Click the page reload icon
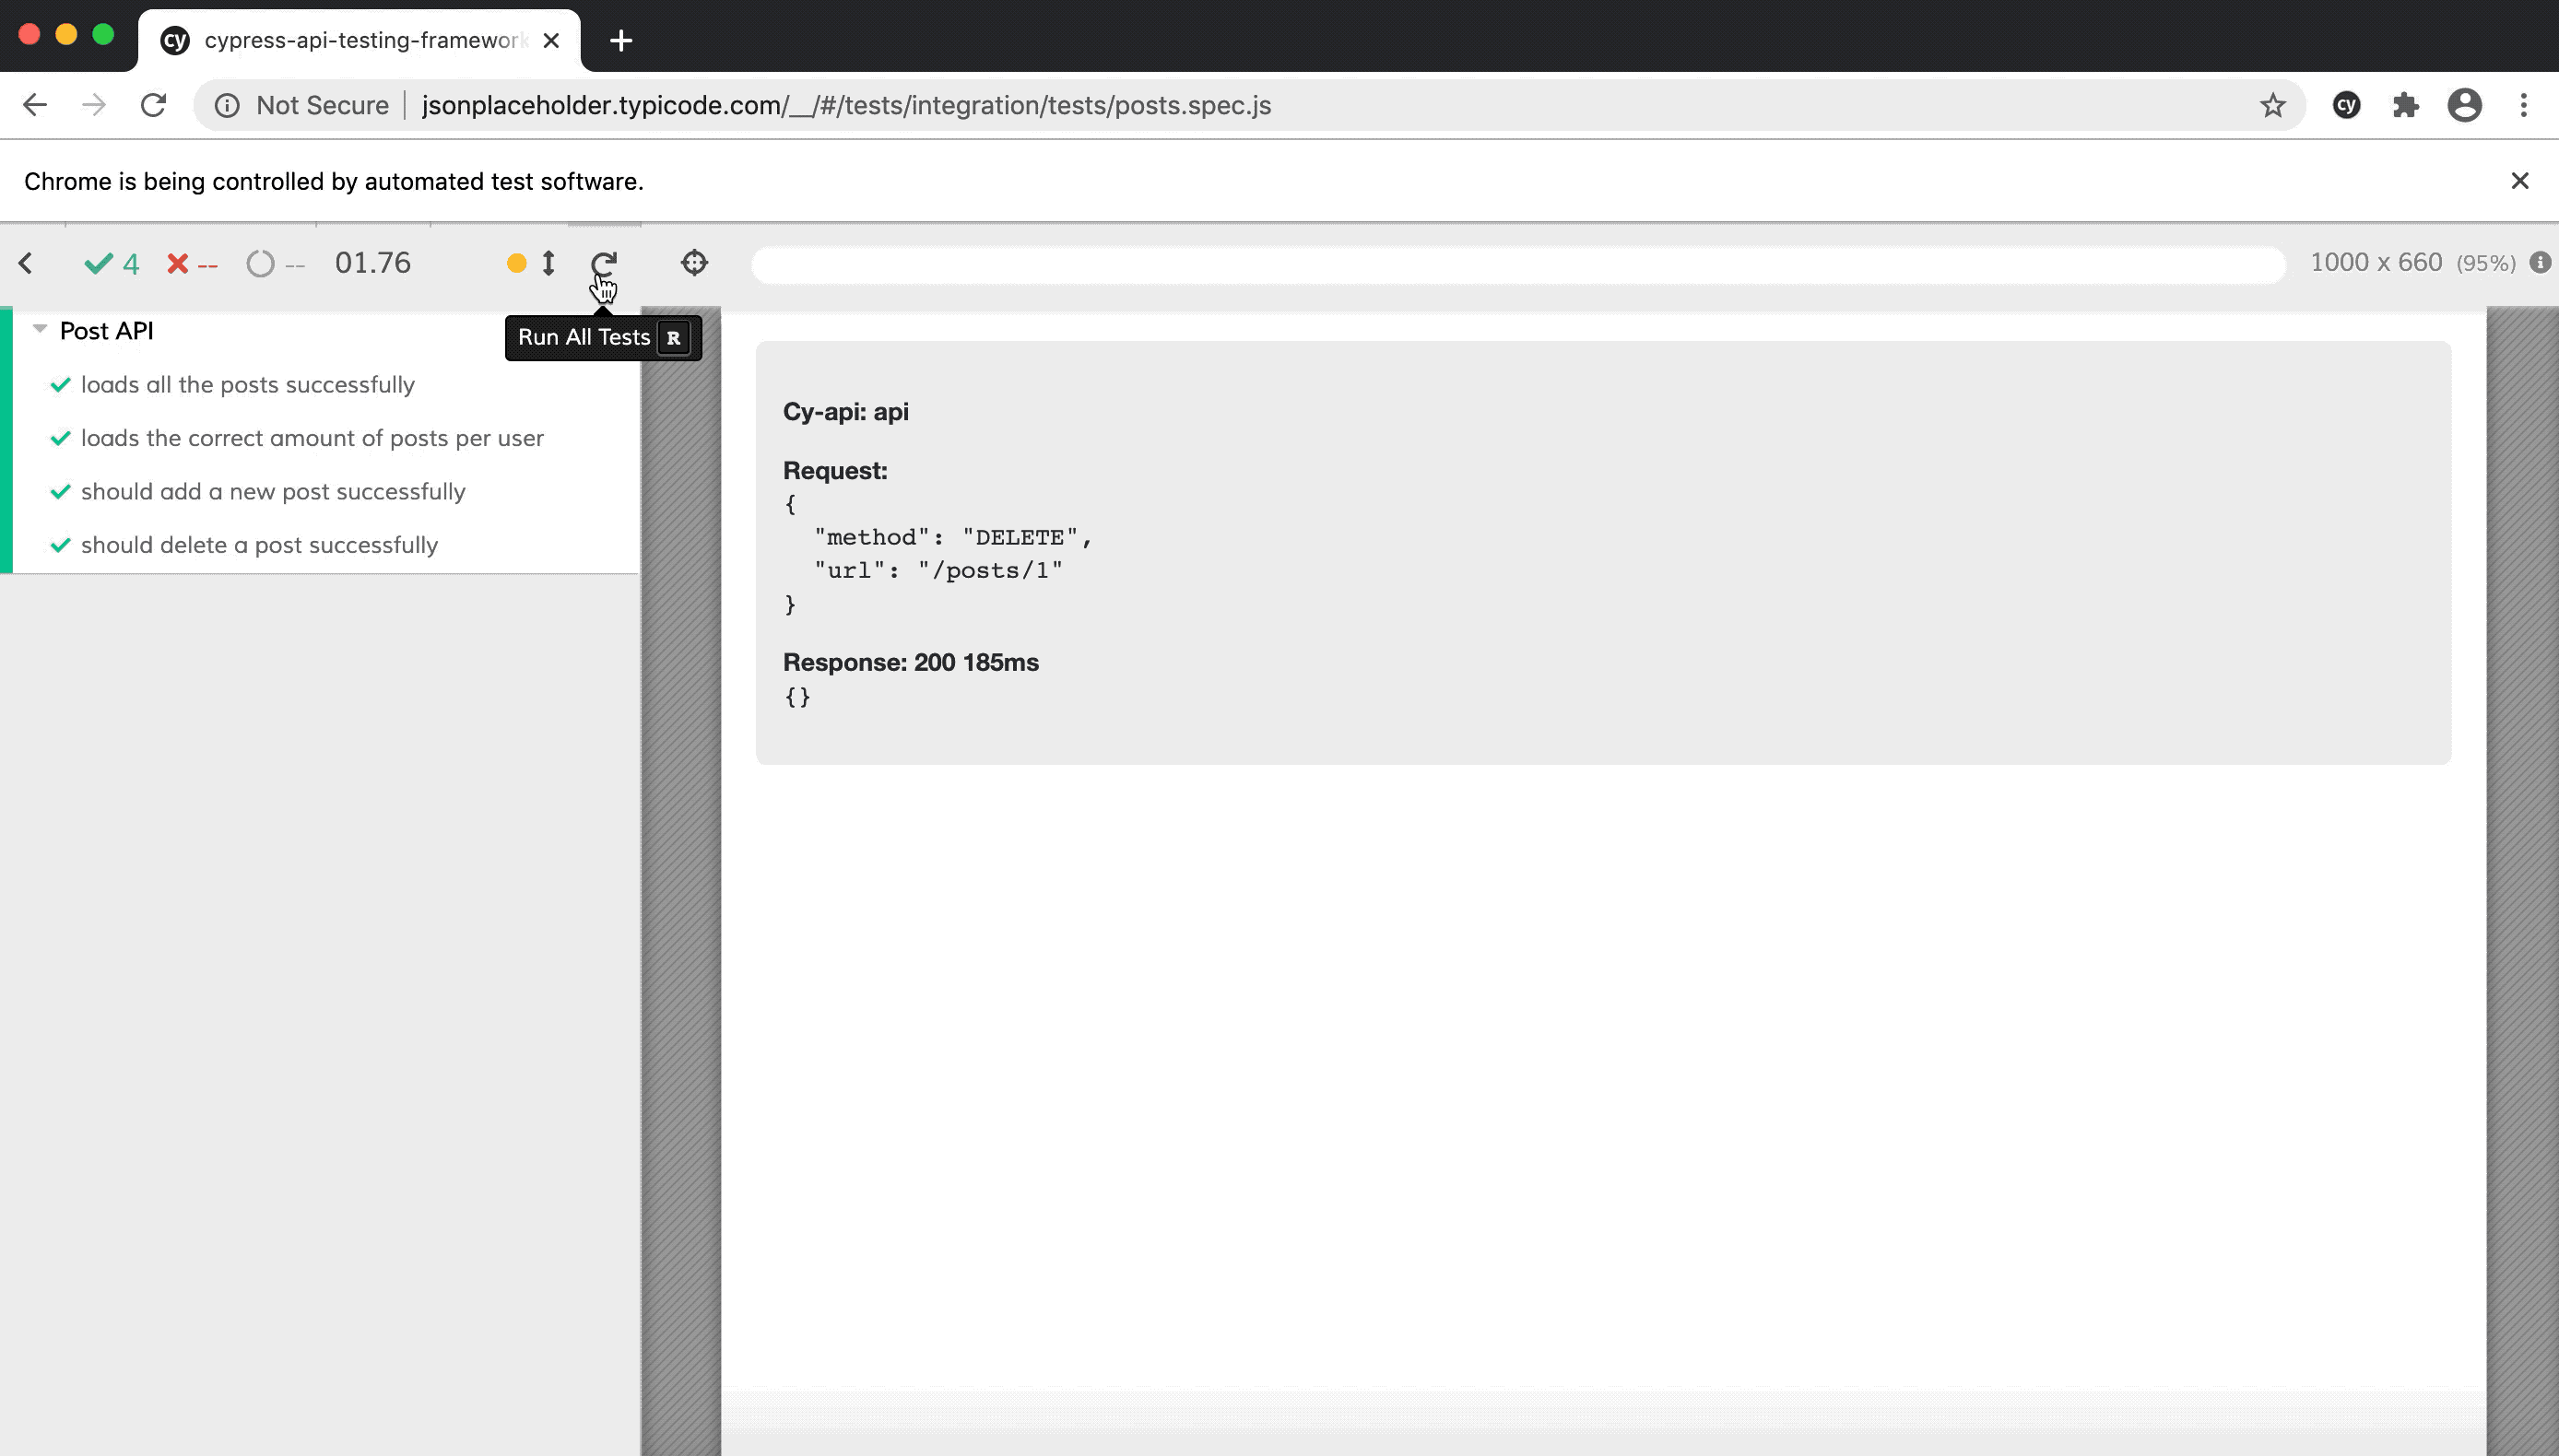The height and width of the screenshot is (1456, 2559). click(153, 105)
